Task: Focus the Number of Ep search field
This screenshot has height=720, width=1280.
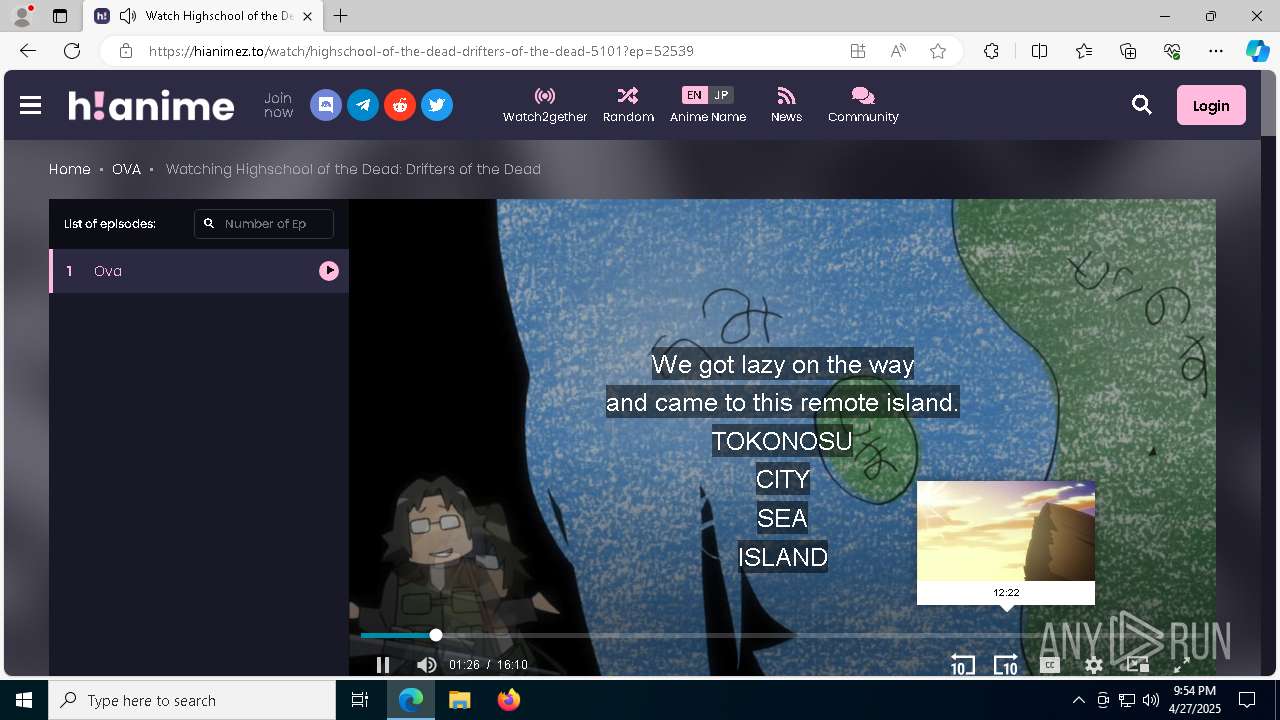Action: coord(264,224)
